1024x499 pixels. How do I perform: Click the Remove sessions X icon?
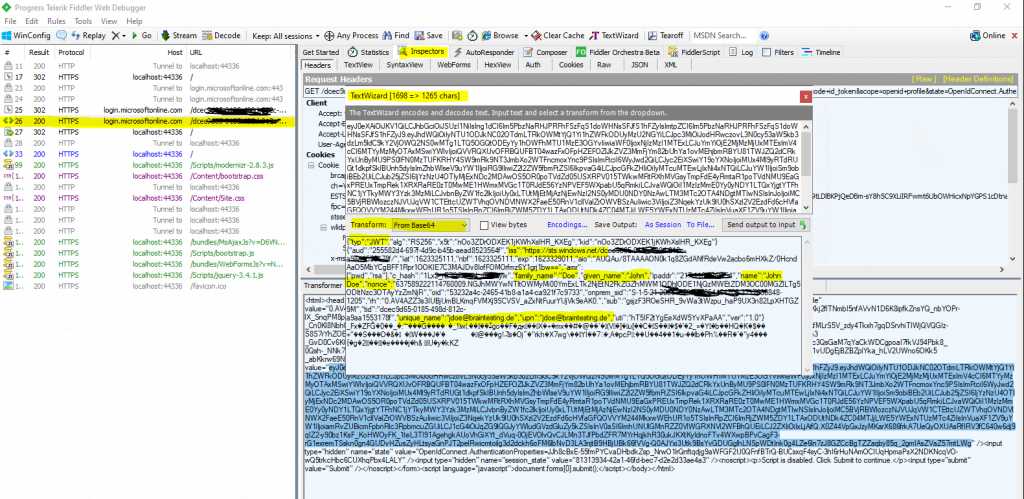[115, 35]
